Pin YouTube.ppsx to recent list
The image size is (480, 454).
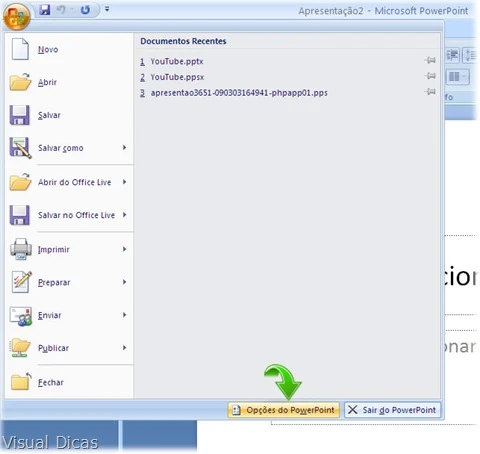point(430,76)
